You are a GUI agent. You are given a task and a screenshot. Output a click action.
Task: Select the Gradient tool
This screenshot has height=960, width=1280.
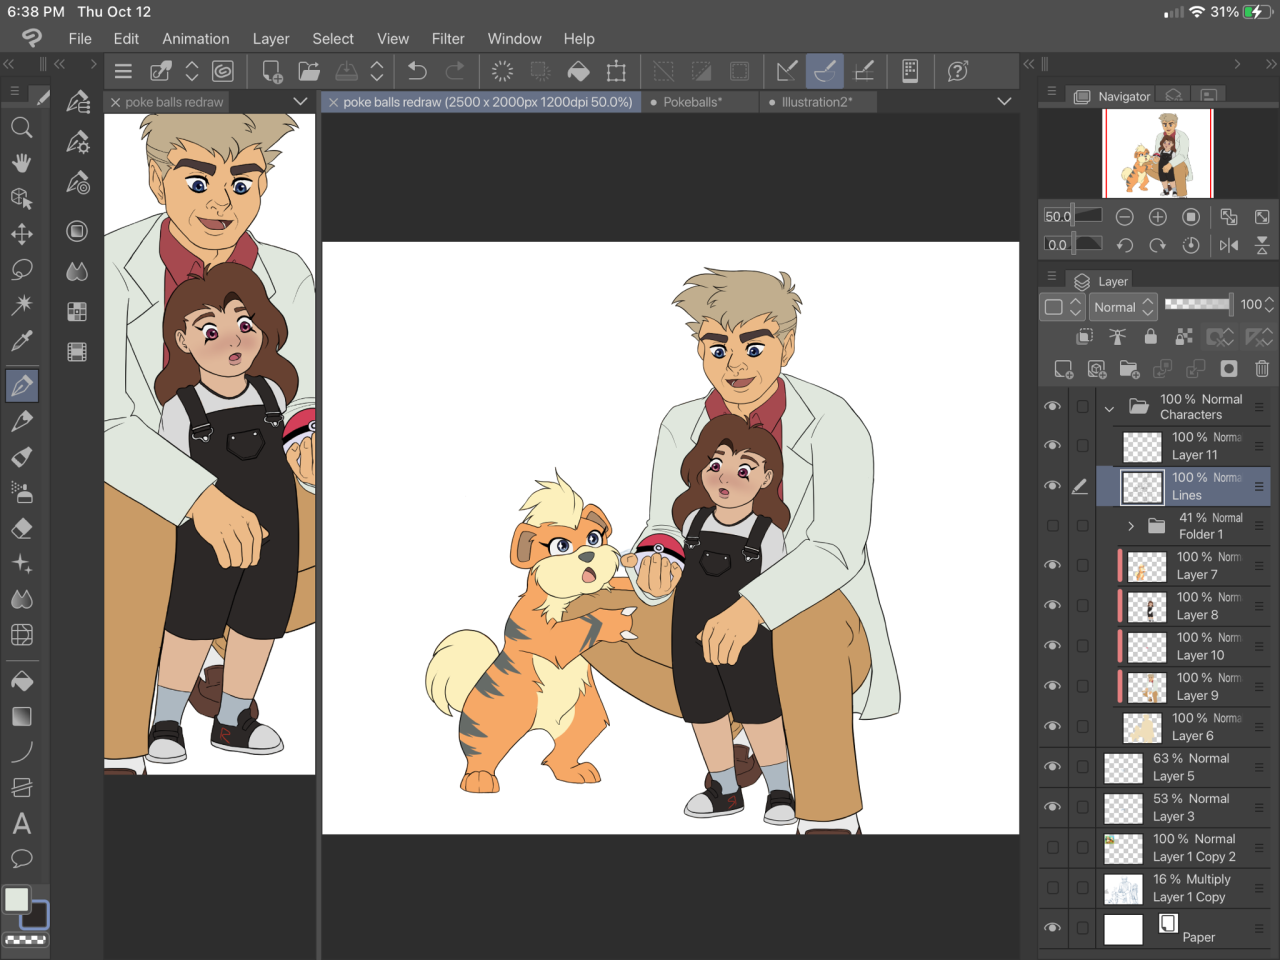point(21,717)
